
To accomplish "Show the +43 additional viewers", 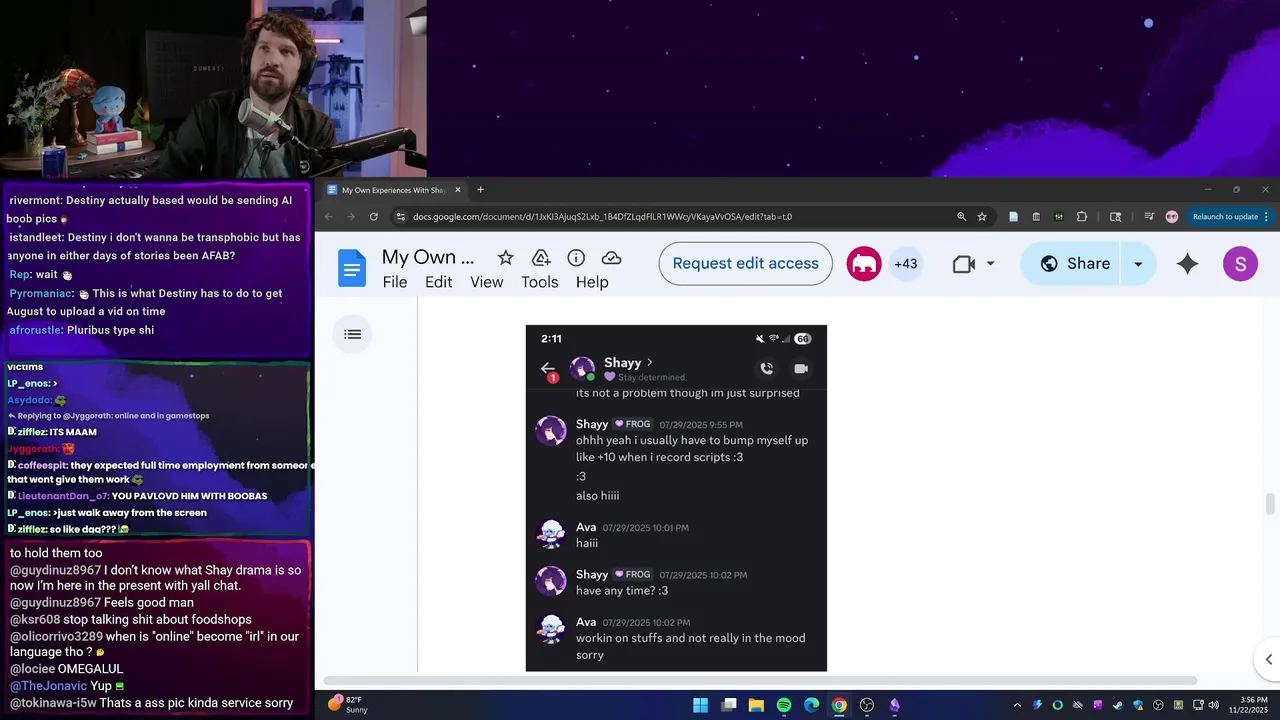I will 906,264.
